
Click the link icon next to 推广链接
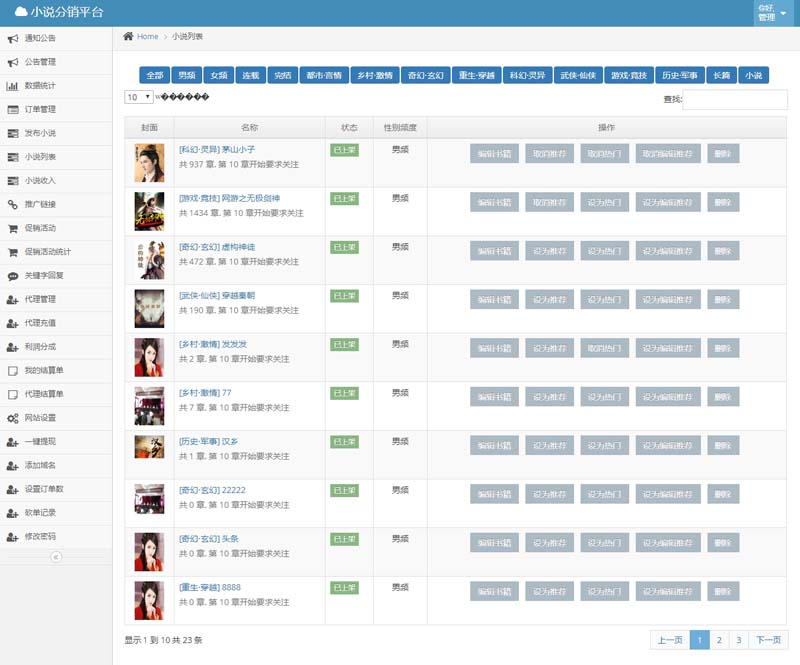pyautogui.click(x=13, y=204)
